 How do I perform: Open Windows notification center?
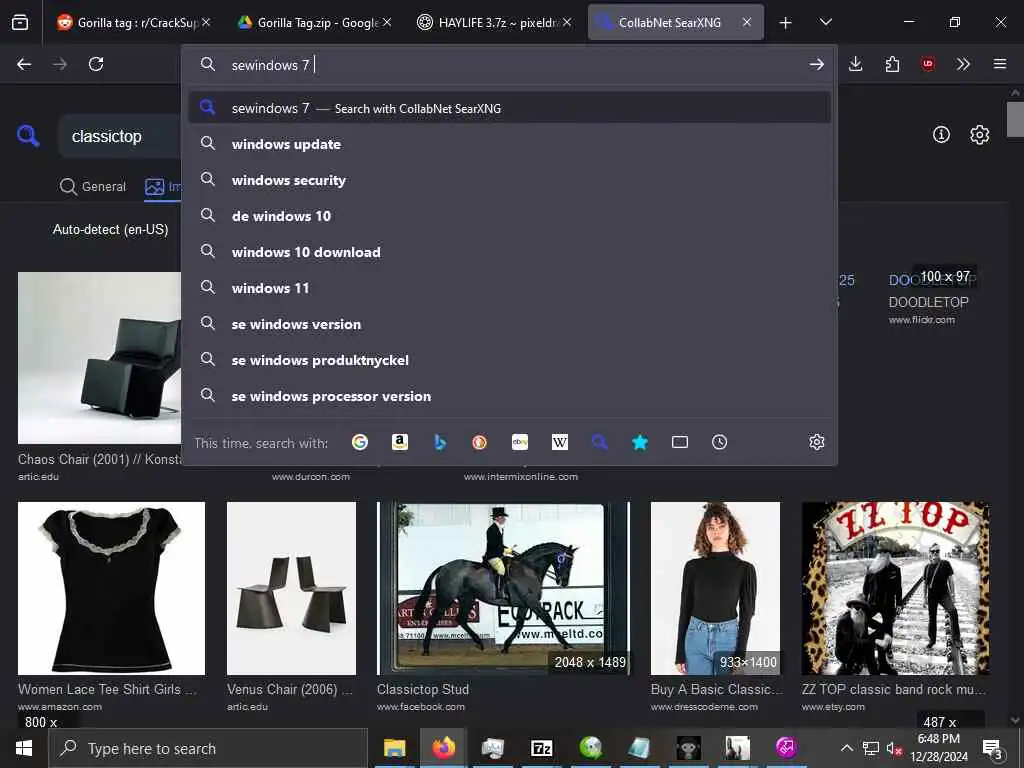pos(992,748)
